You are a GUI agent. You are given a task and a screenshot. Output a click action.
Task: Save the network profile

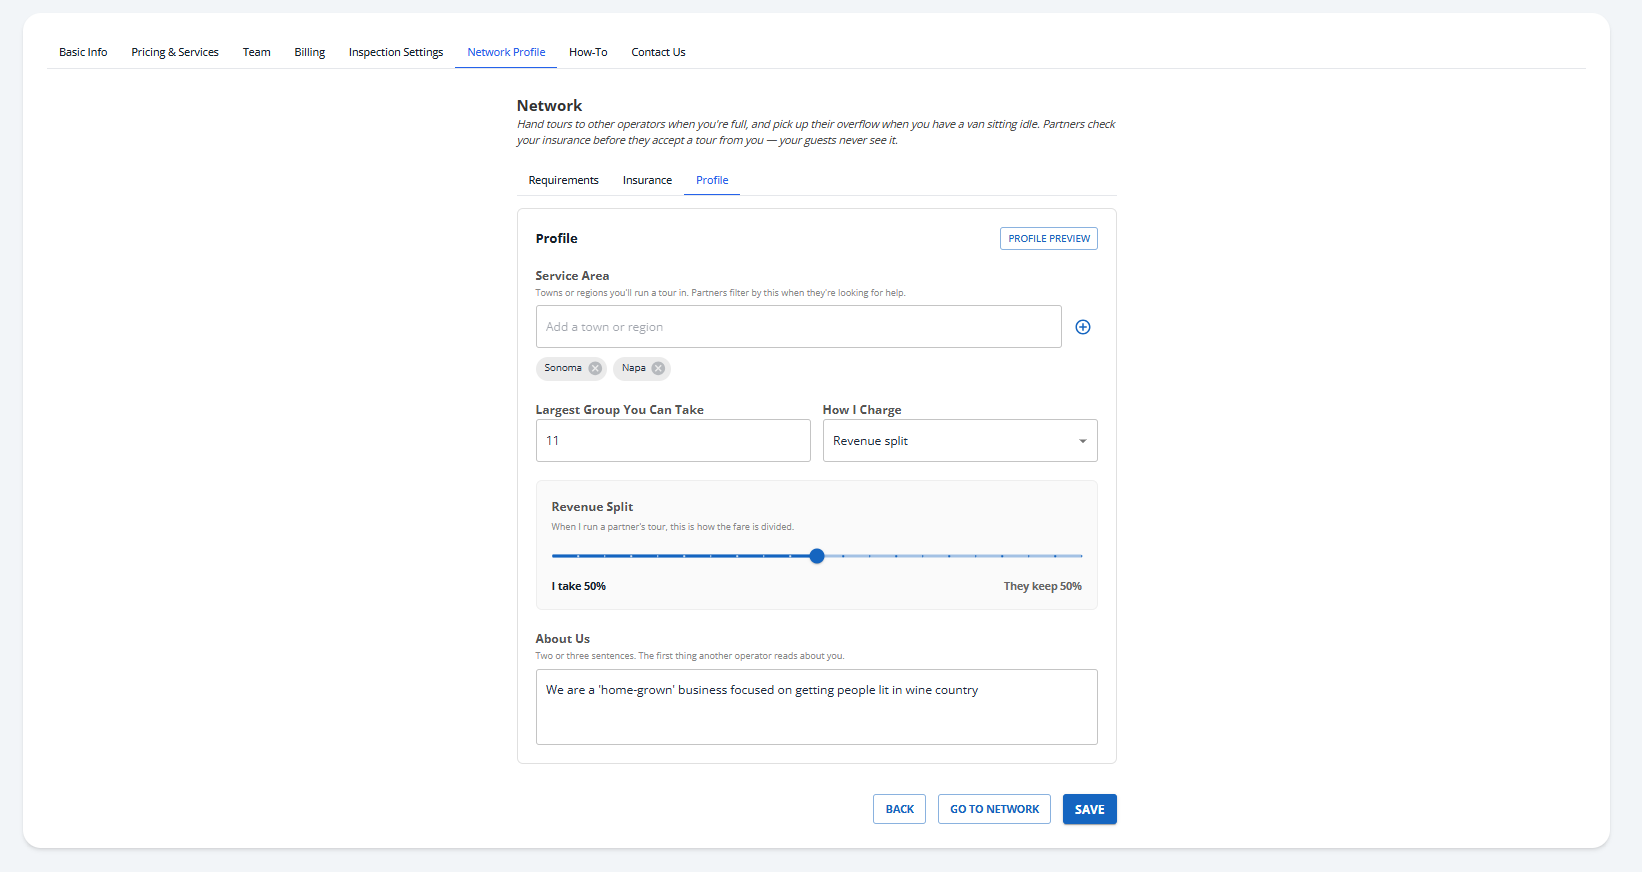pyautogui.click(x=1090, y=809)
